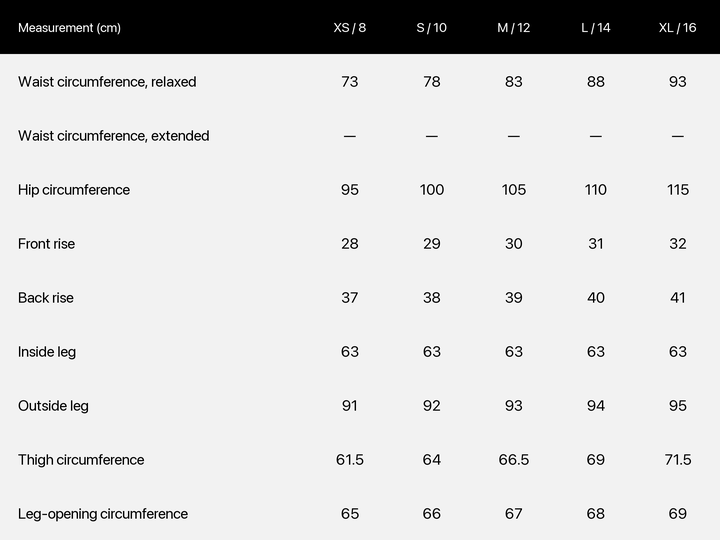Click the Back rise row label
Image resolution: width=720 pixels, height=540 pixels.
[45, 298]
